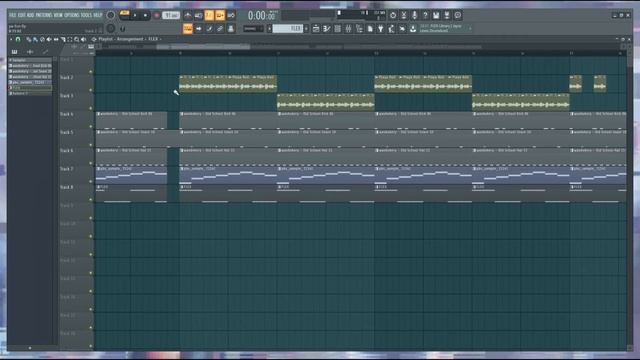Viewport: 640px width, 360px height.
Task: Select the playlist select tool
Action: point(69,40)
